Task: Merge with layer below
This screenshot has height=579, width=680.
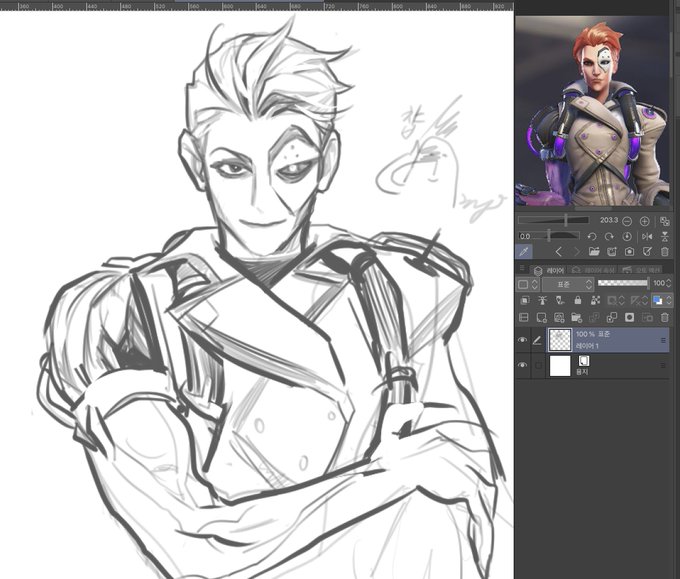Action: (x=612, y=317)
